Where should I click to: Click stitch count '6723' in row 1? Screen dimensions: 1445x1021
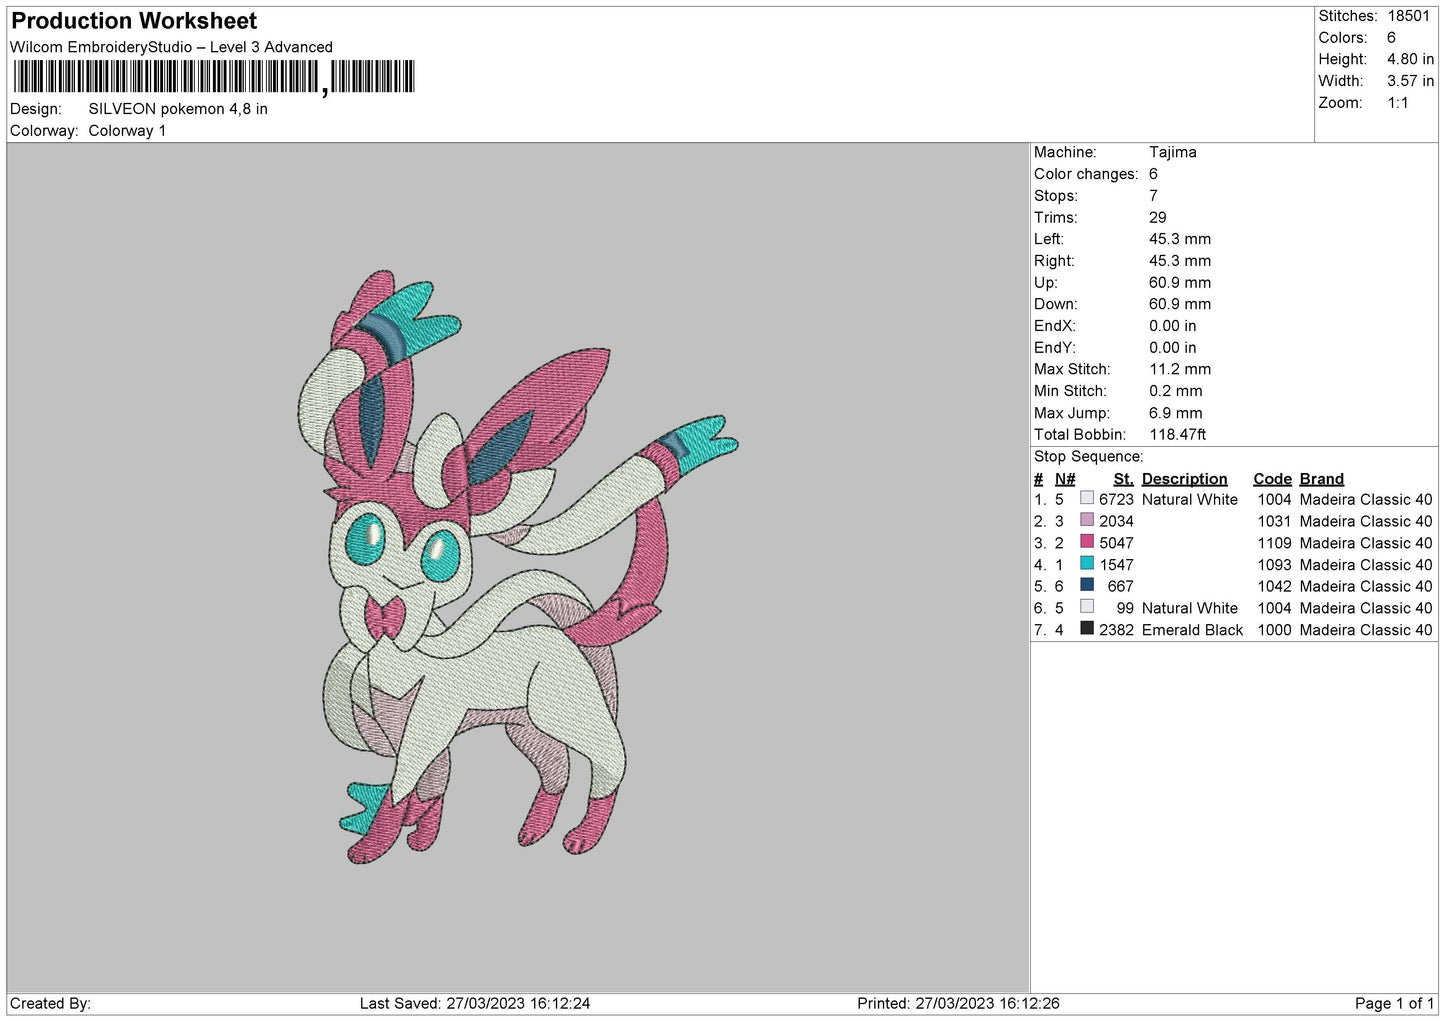(1116, 499)
